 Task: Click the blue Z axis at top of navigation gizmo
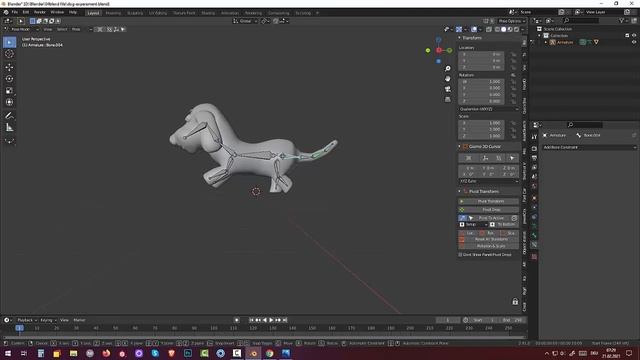click(x=438, y=40)
